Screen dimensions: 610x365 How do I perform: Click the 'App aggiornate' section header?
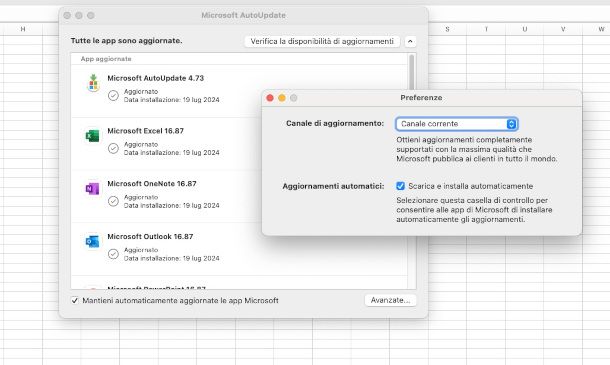106,59
